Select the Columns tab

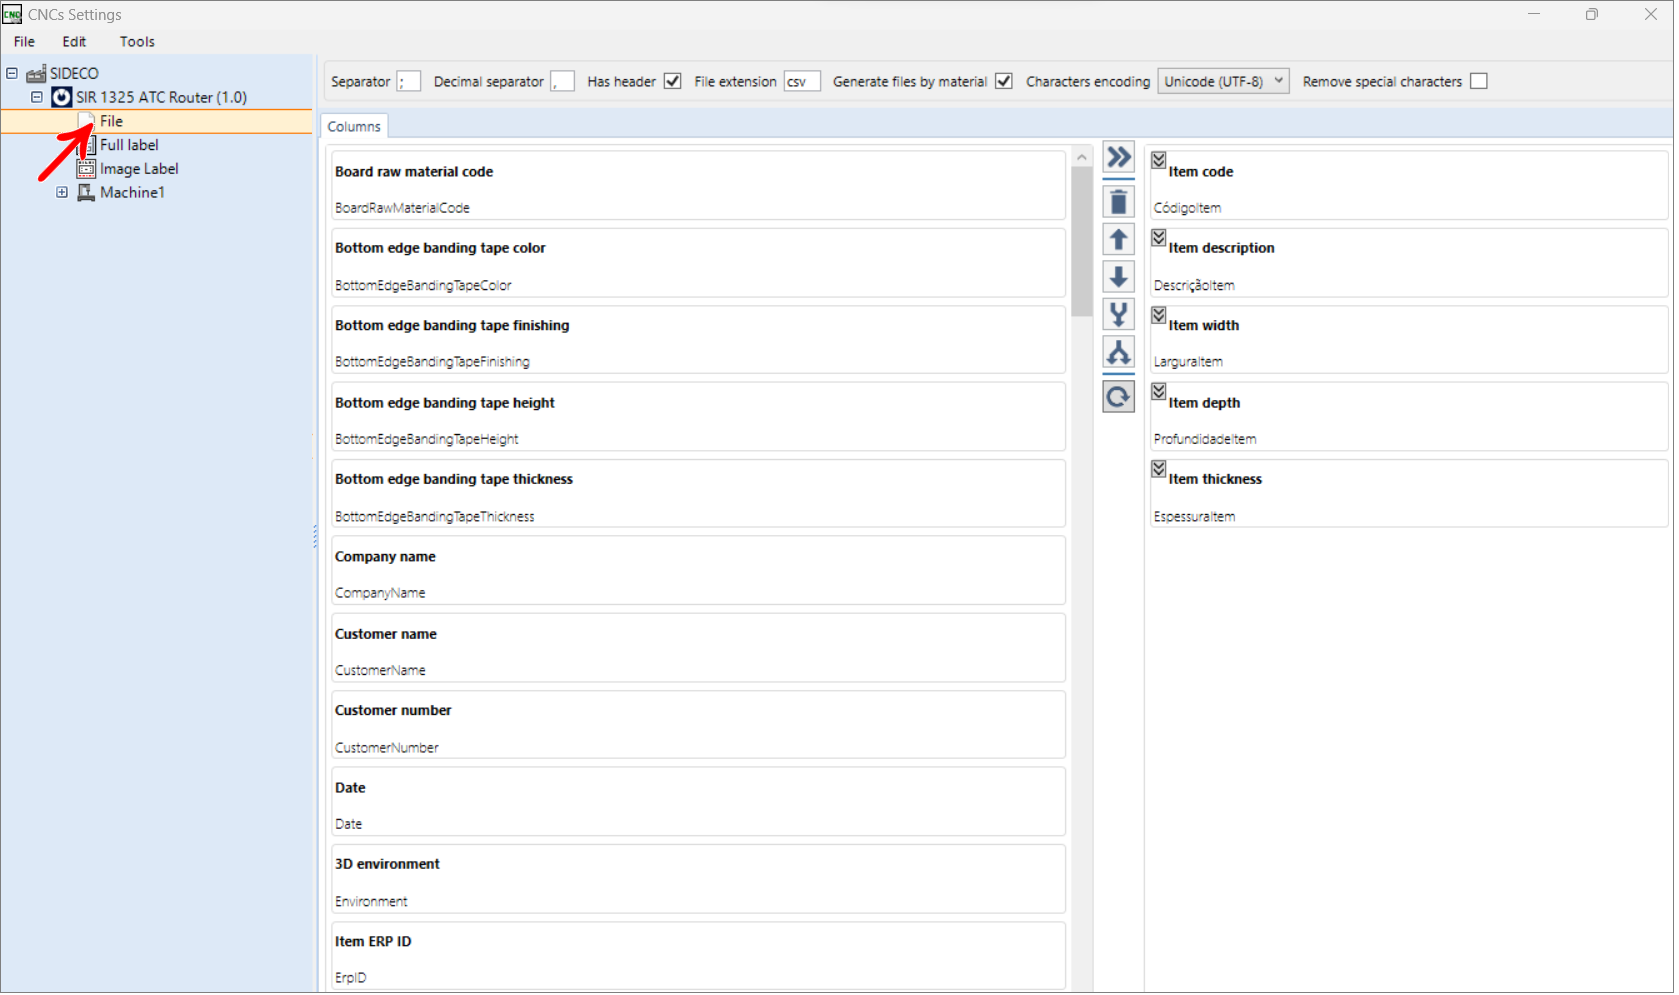pos(355,127)
